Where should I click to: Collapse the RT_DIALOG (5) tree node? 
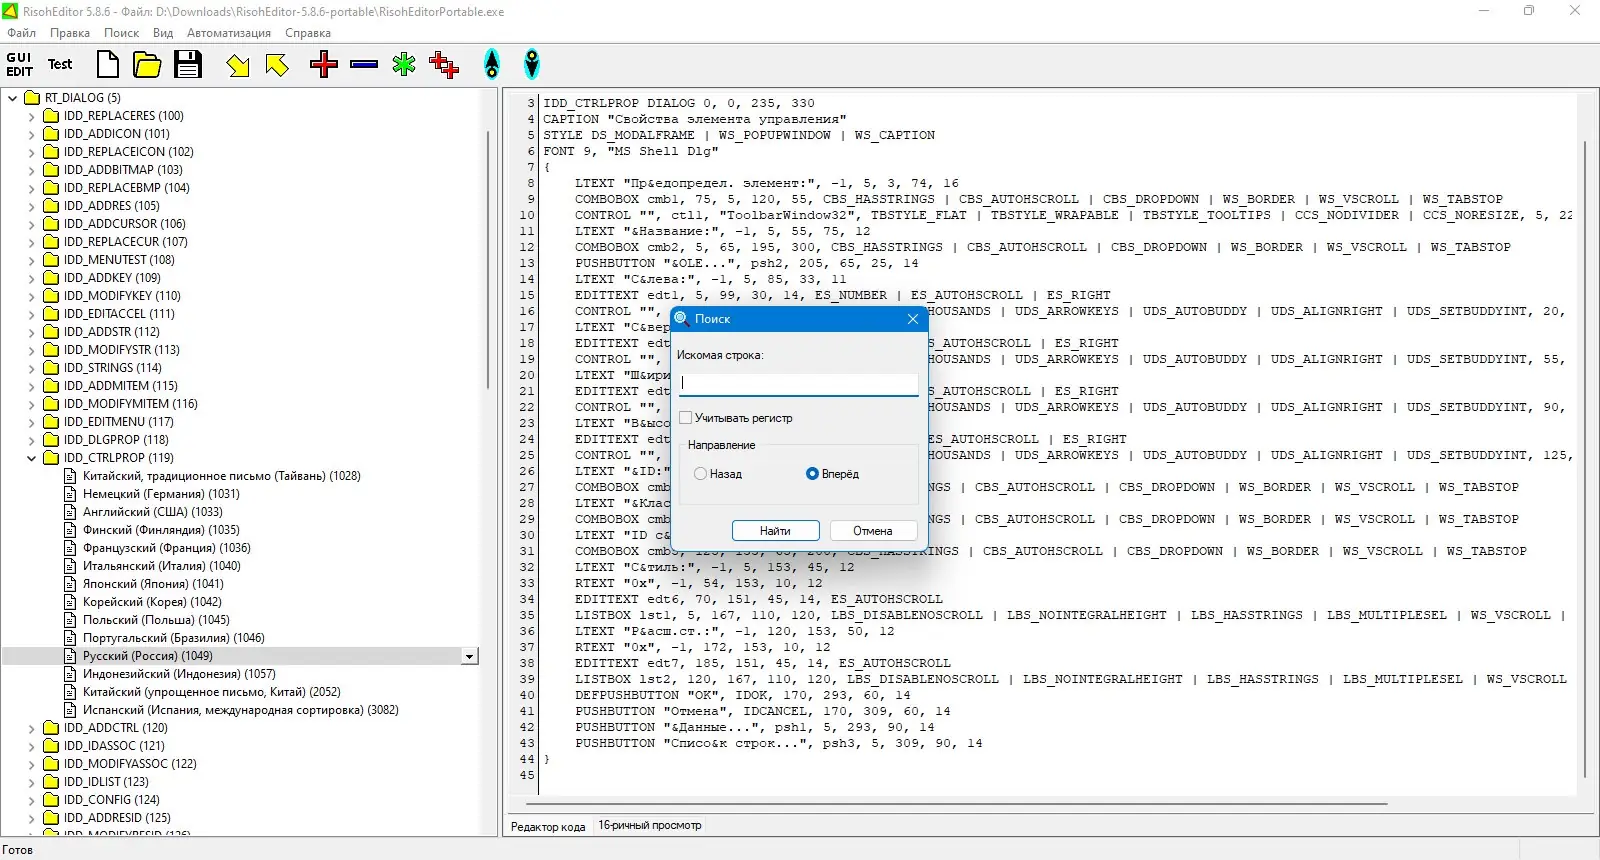click(x=12, y=98)
